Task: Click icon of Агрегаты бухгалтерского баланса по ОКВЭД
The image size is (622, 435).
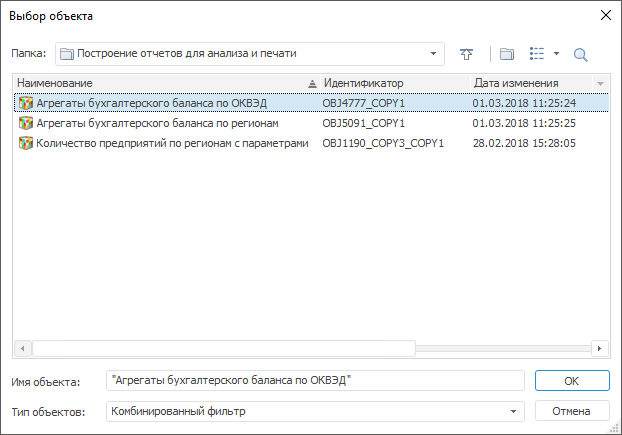Action: (26, 103)
